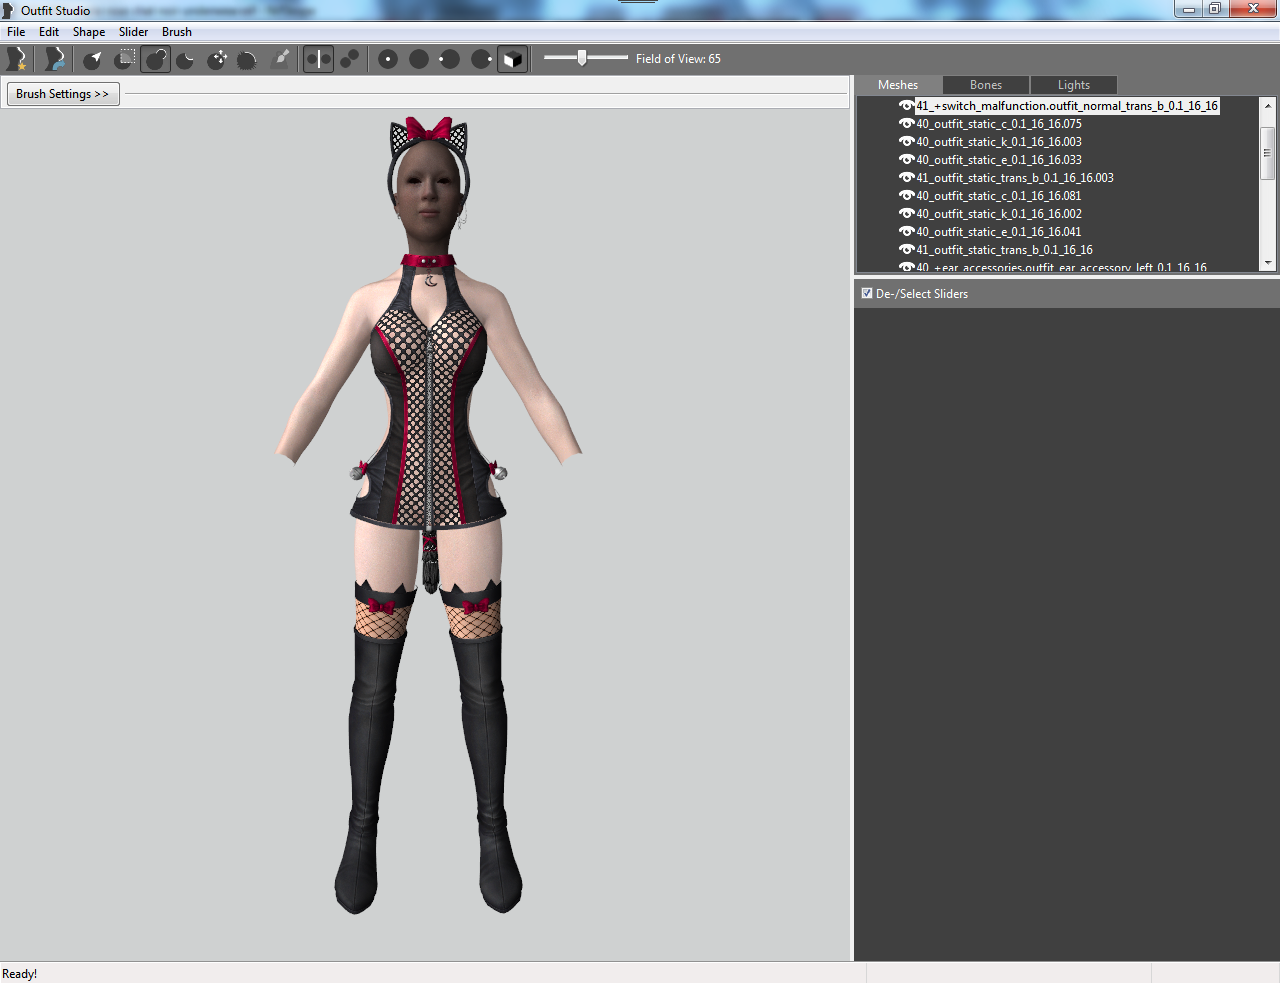Open the Shape menu
This screenshot has width=1280, height=984.
coord(89,32)
